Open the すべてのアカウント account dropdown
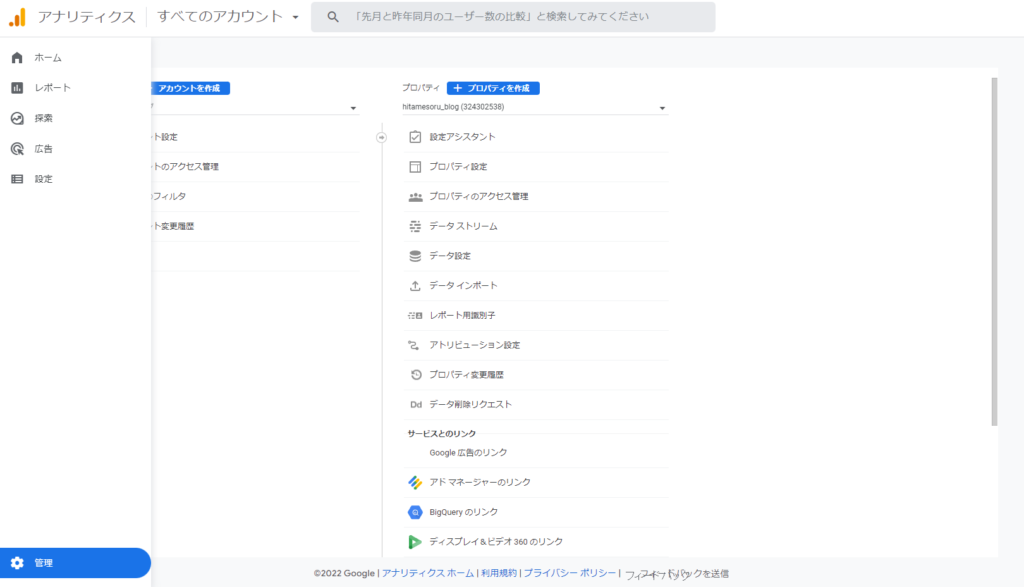The height and width of the screenshot is (587, 1024). point(228,17)
